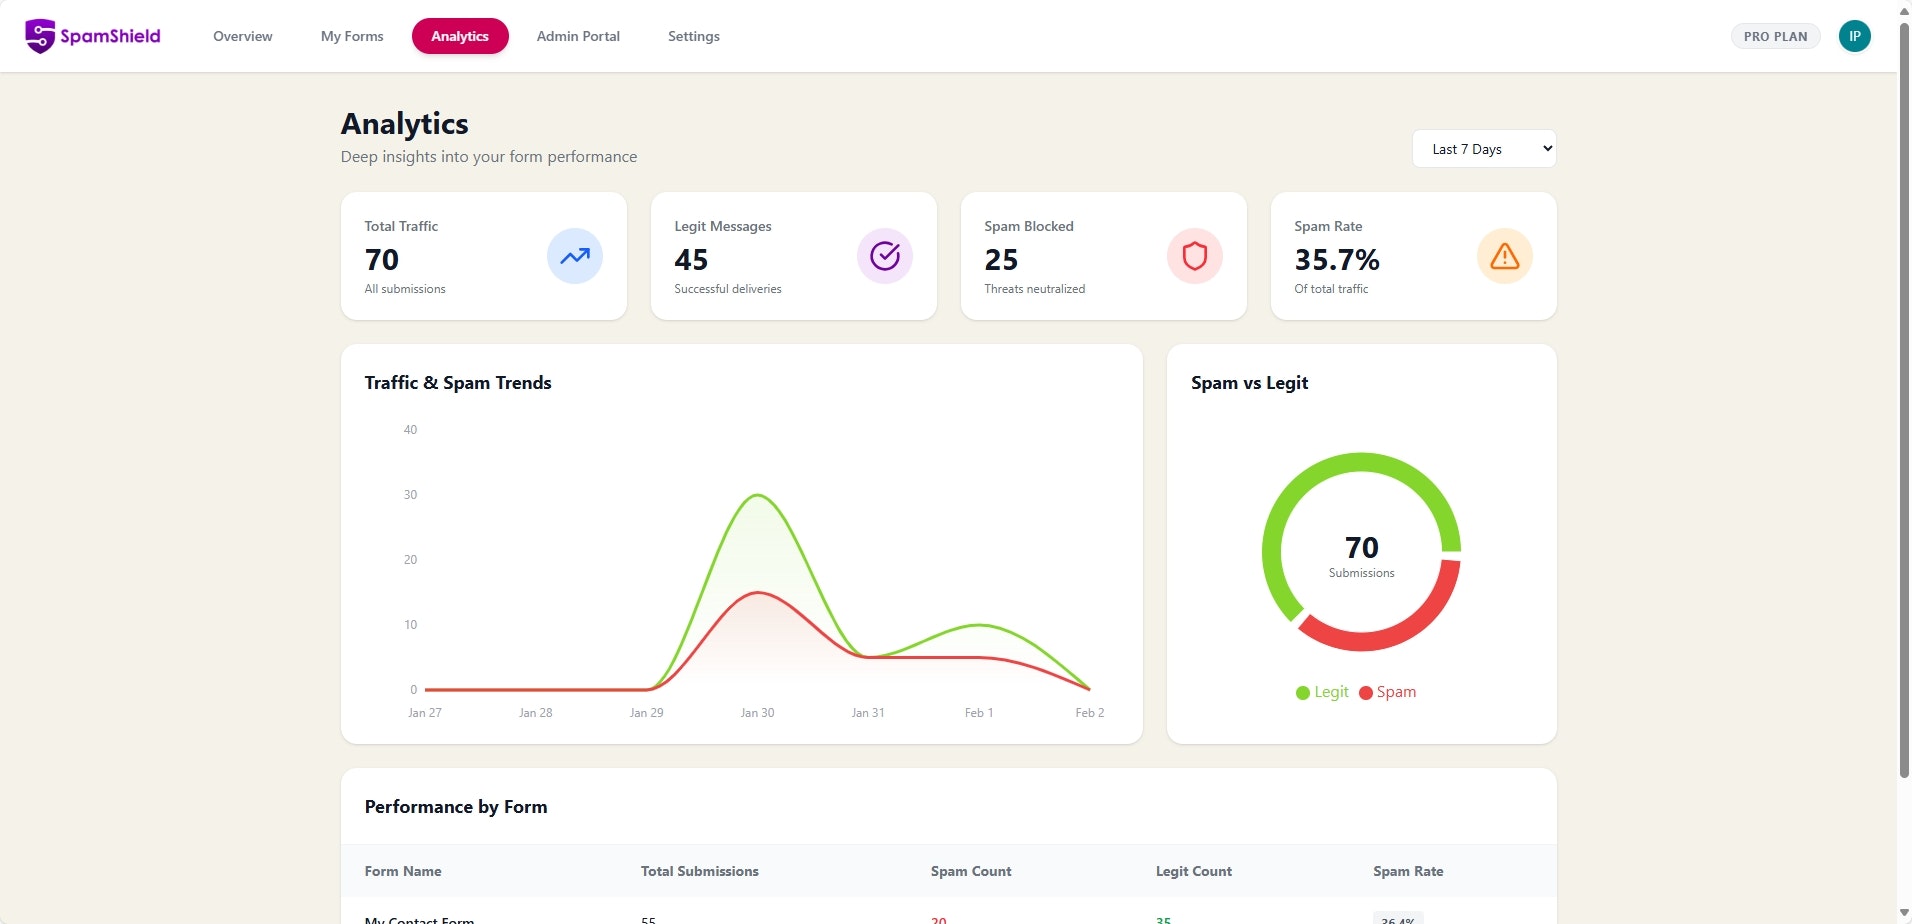Click the warning triangle icon on Spam Rate card
Viewport: 1912px width, 924px height.
[1504, 256]
